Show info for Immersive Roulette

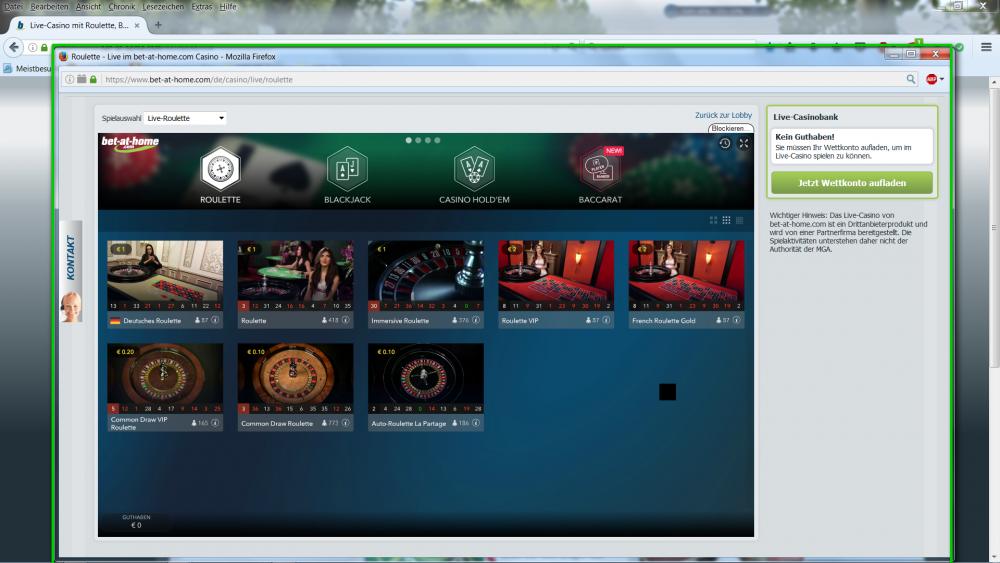476,320
